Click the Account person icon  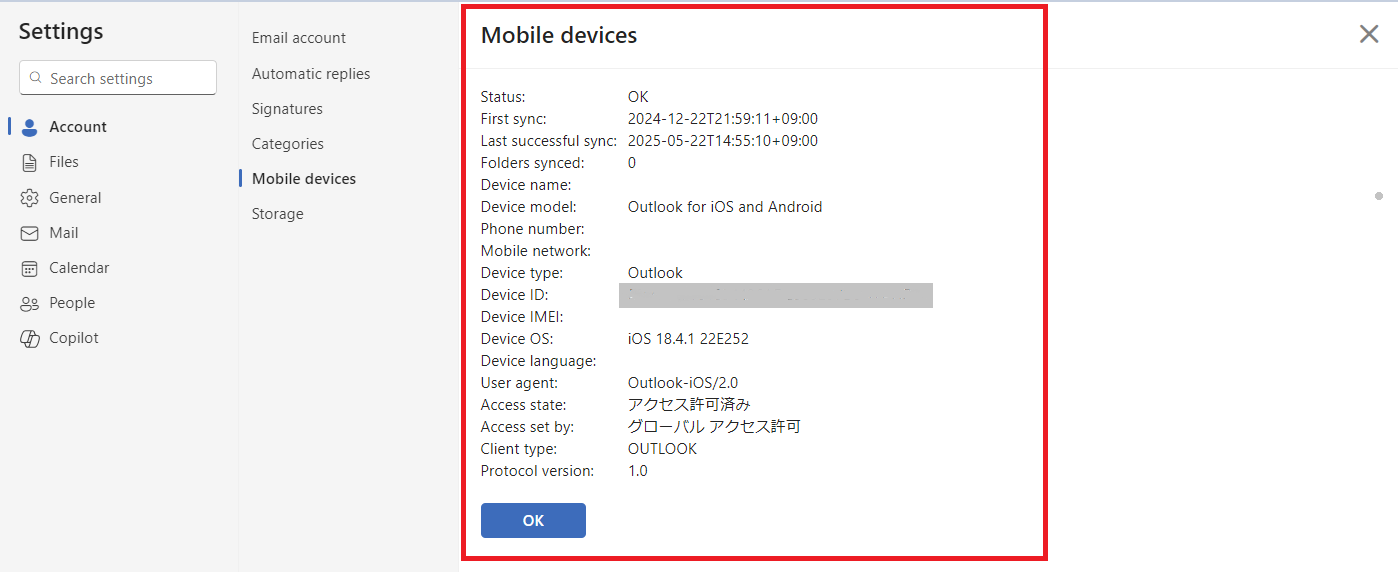pos(30,127)
